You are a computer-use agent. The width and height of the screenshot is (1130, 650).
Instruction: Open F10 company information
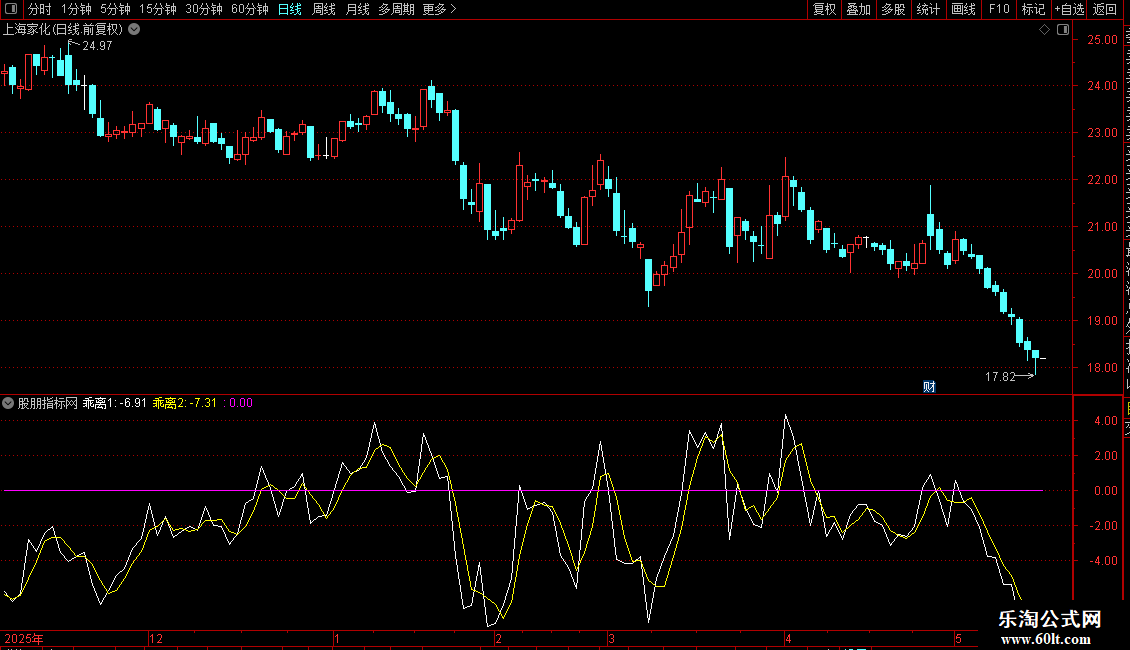click(999, 9)
